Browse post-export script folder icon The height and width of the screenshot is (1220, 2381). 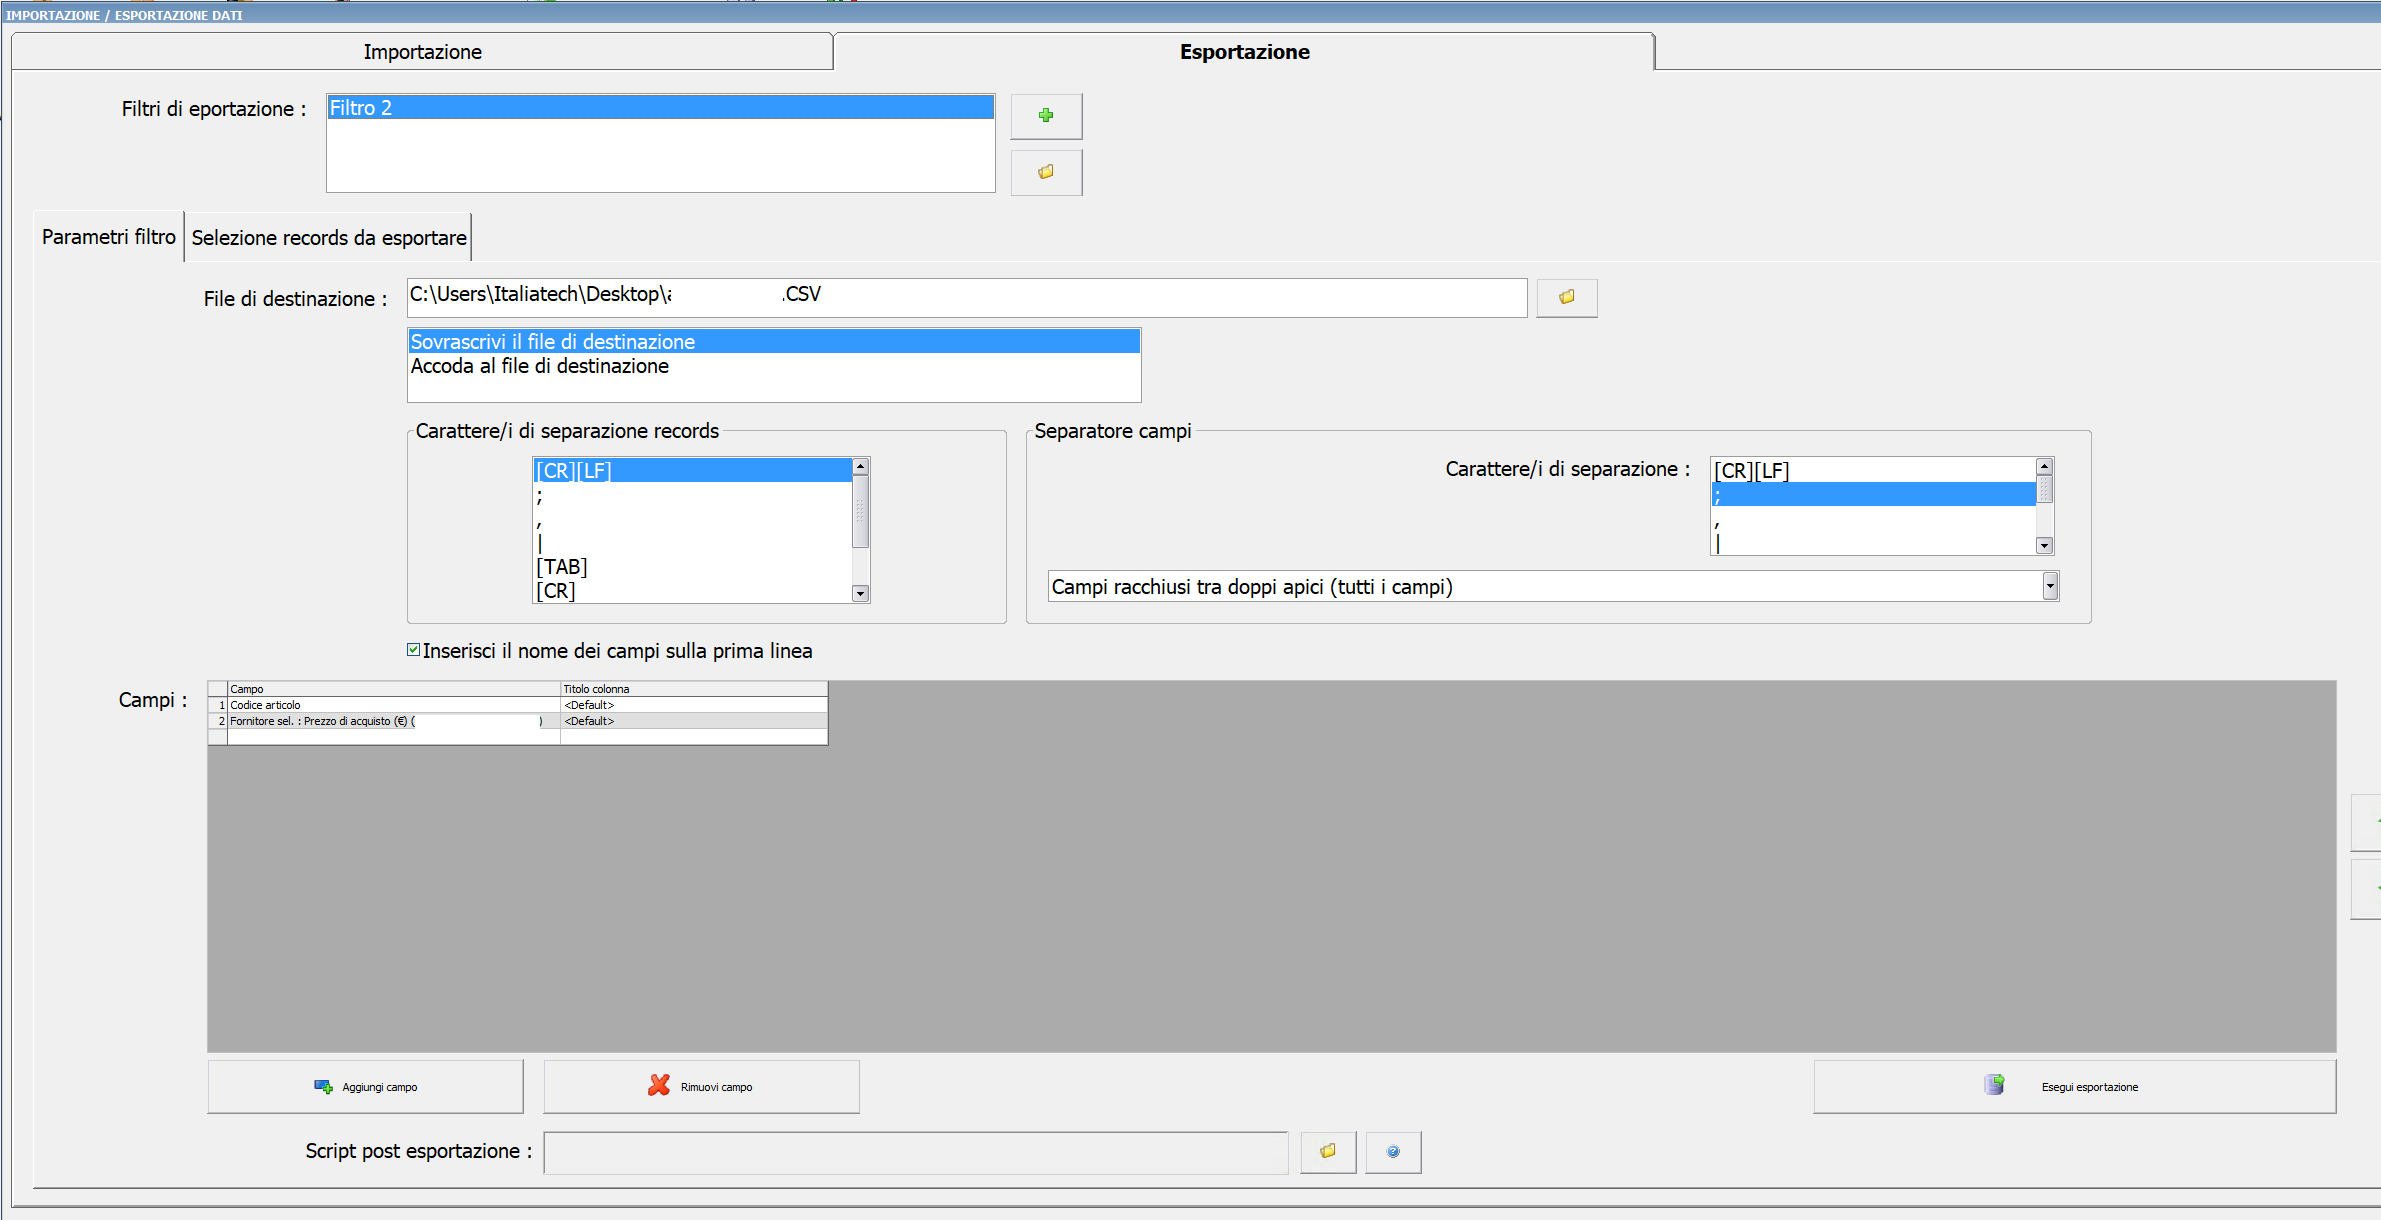click(x=1328, y=1151)
